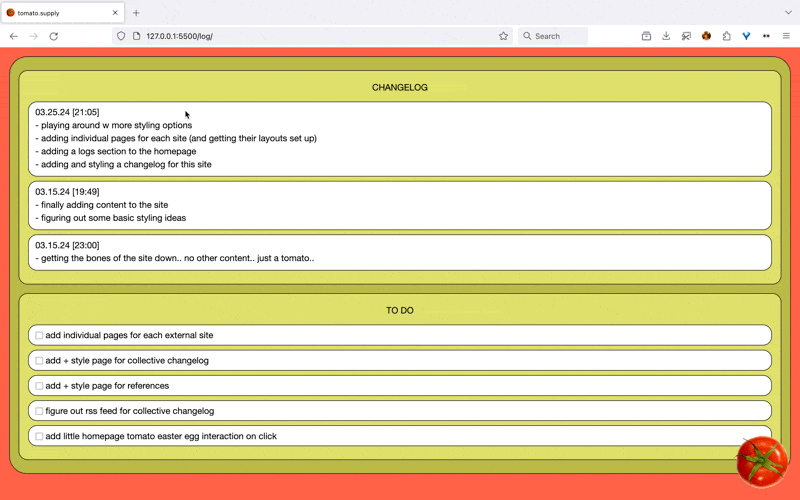The height and width of the screenshot is (500, 800).
Task: Select the tomato.supply browser tab
Action: (x=55, y=13)
